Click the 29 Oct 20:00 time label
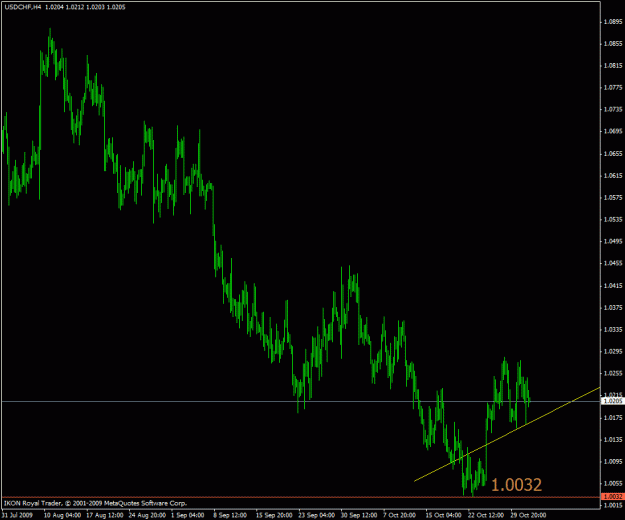Screen dimensions: 625x520 pyautogui.click(x=529, y=515)
